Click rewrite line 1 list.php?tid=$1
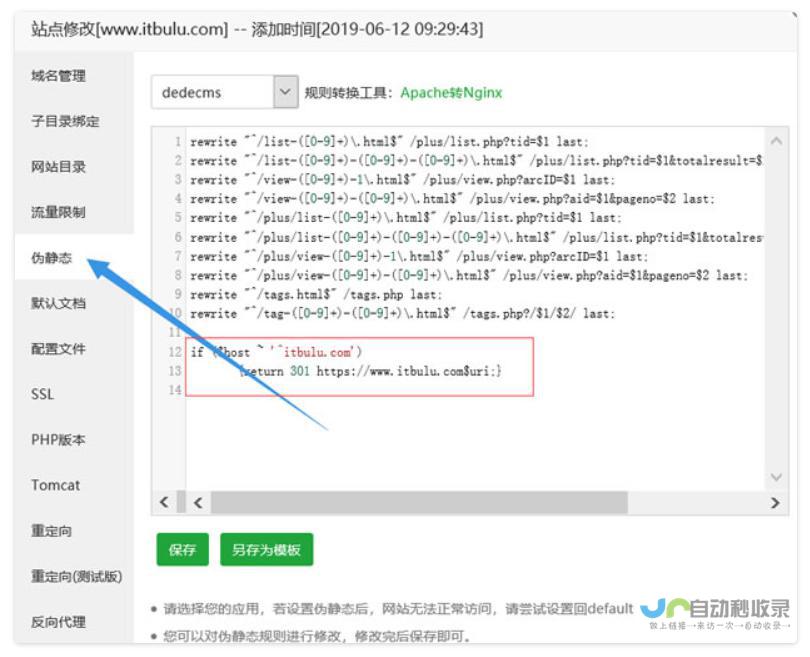Image resolution: width=810 pixels, height=657 pixels. coord(389,142)
